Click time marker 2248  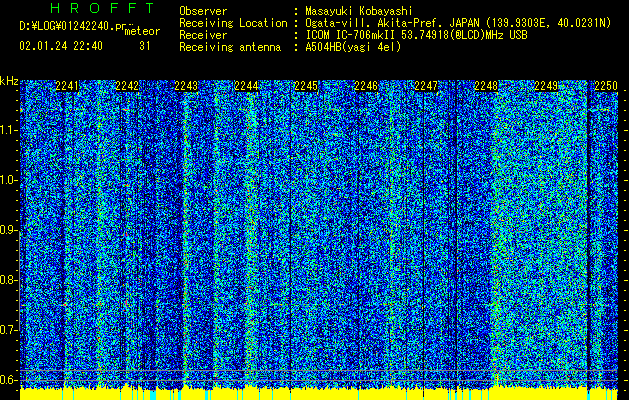486,86
